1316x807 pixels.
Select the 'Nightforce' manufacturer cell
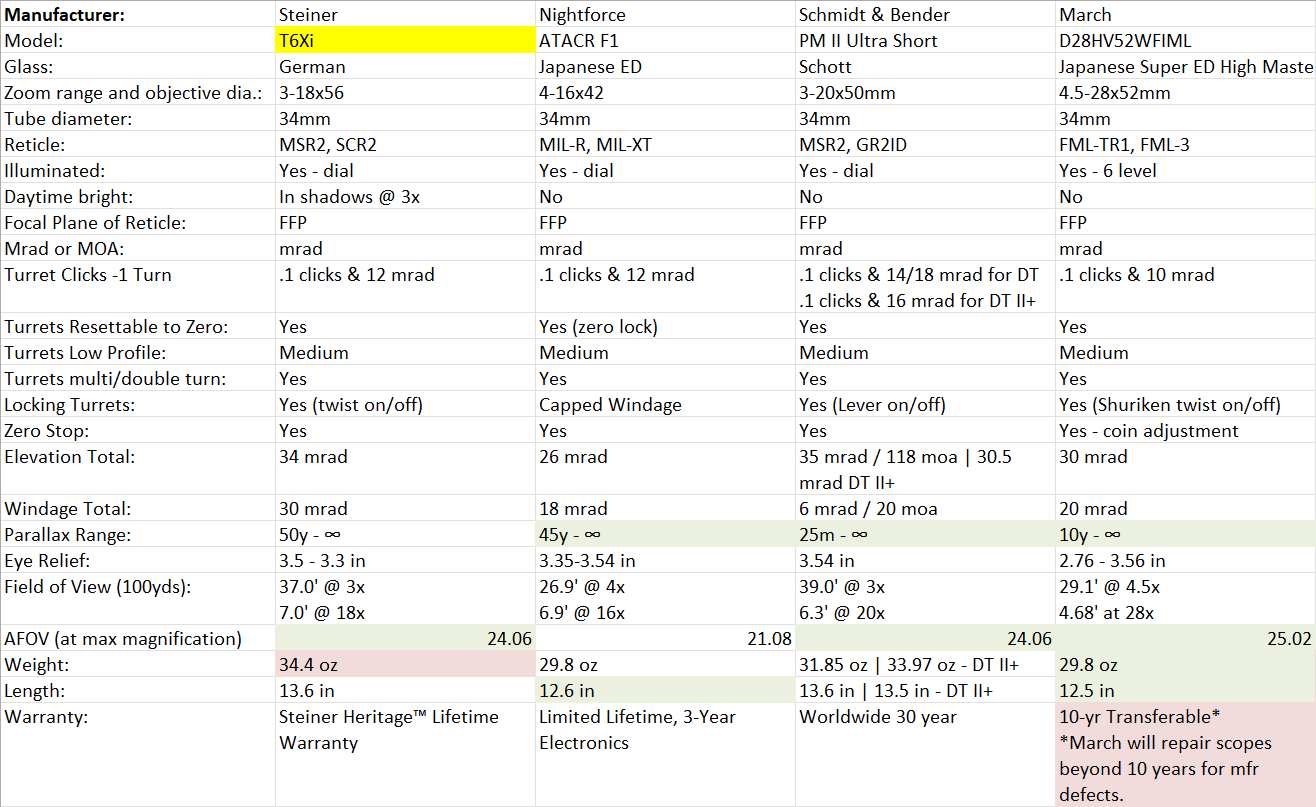666,15
